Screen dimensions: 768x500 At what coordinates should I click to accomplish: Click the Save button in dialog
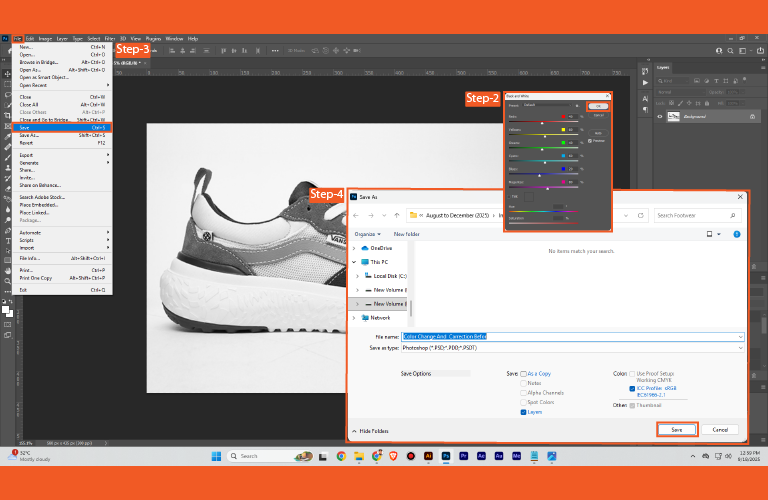pos(677,429)
